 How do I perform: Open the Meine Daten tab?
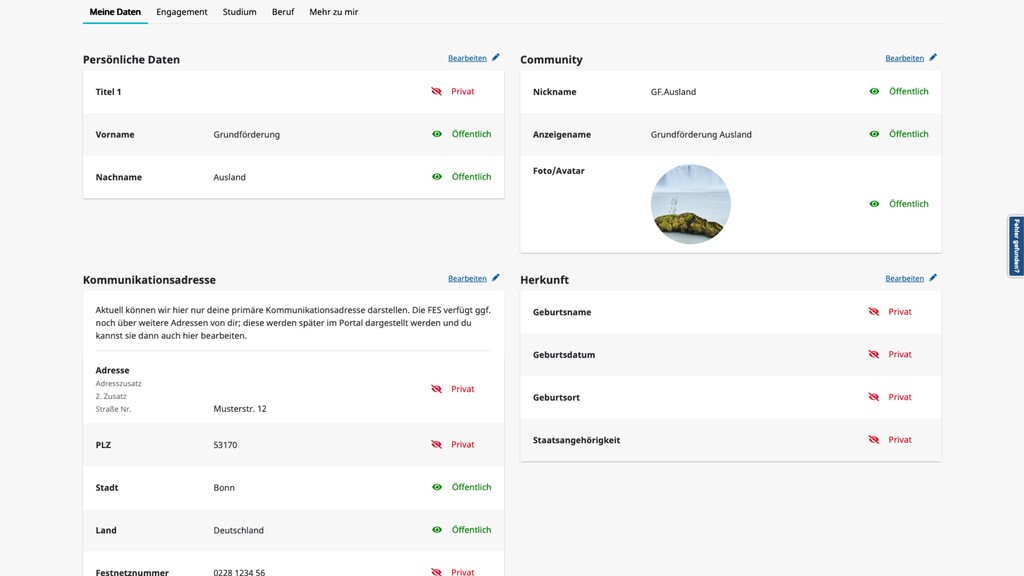click(115, 12)
